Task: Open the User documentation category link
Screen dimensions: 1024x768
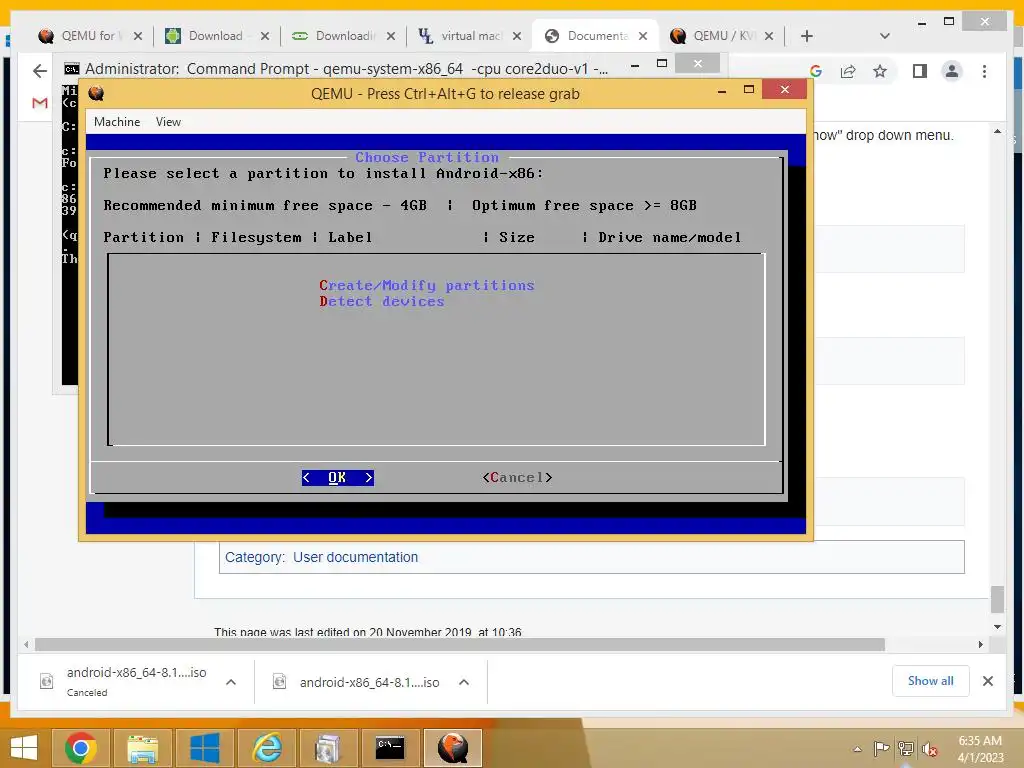Action: coord(355,557)
